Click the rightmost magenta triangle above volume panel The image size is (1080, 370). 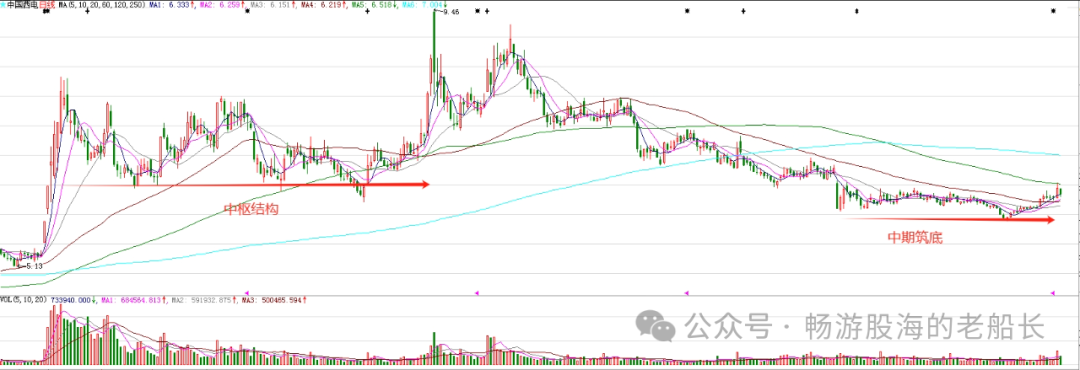[x=1052, y=293]
